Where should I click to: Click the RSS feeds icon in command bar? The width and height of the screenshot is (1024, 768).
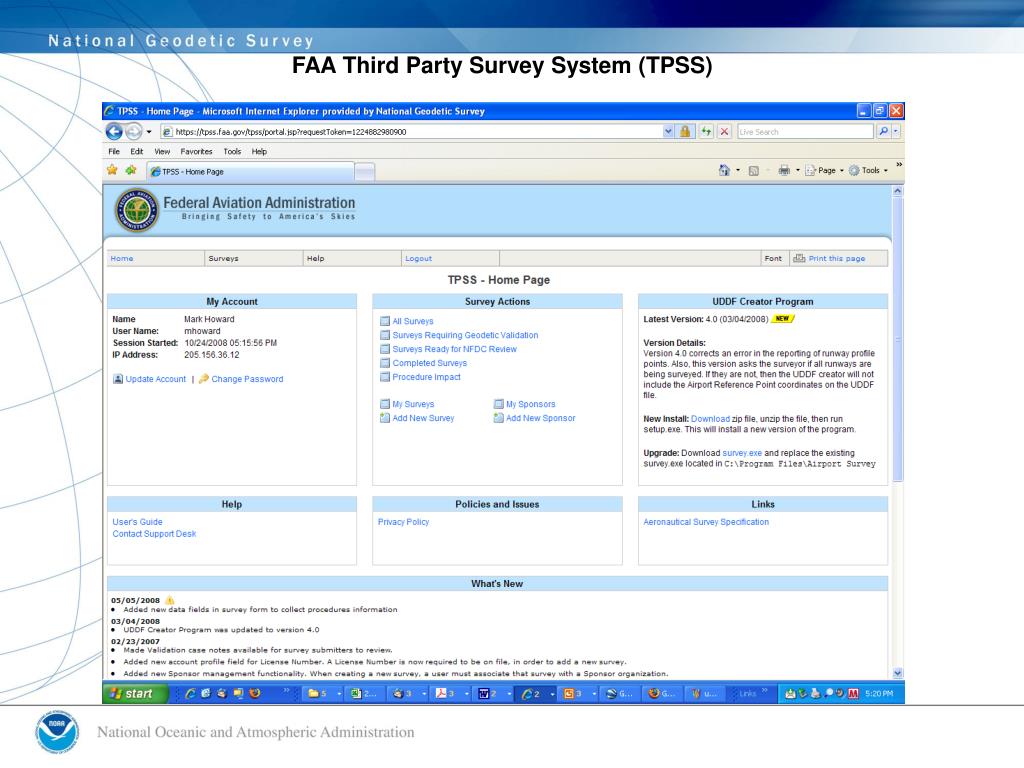coord(753,170)
